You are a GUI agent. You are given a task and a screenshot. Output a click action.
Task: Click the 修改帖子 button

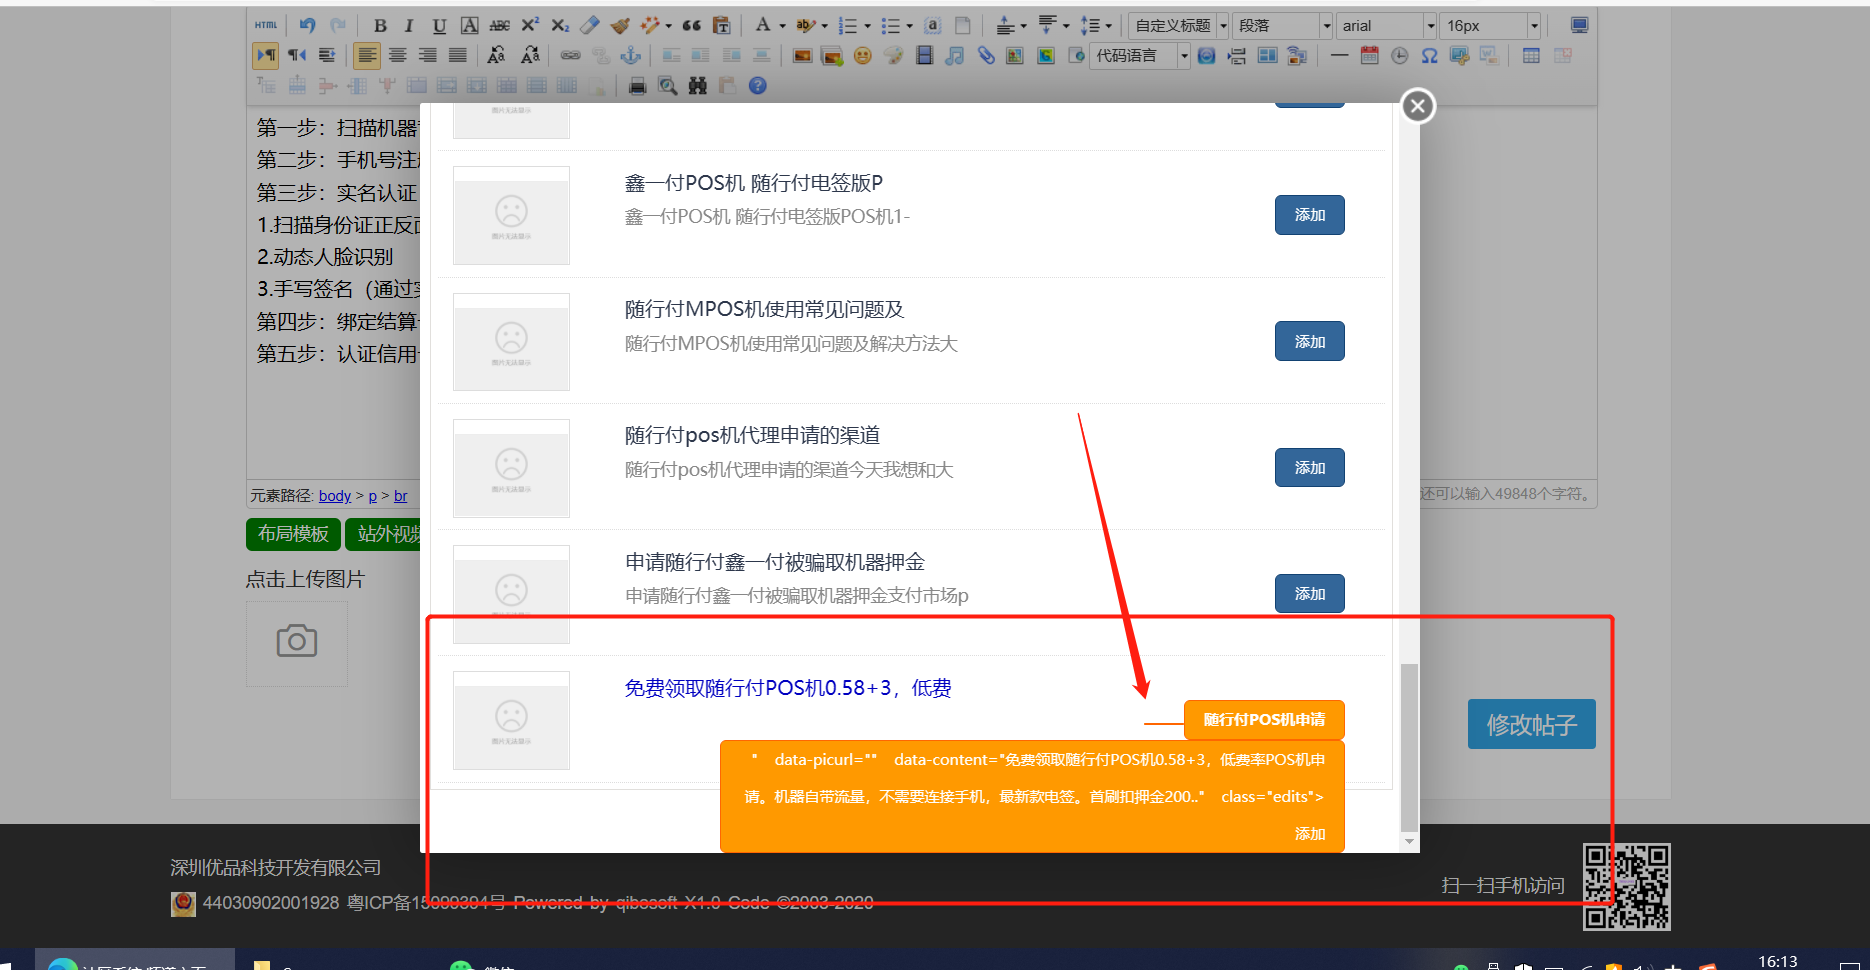(x=1531, y=724)
